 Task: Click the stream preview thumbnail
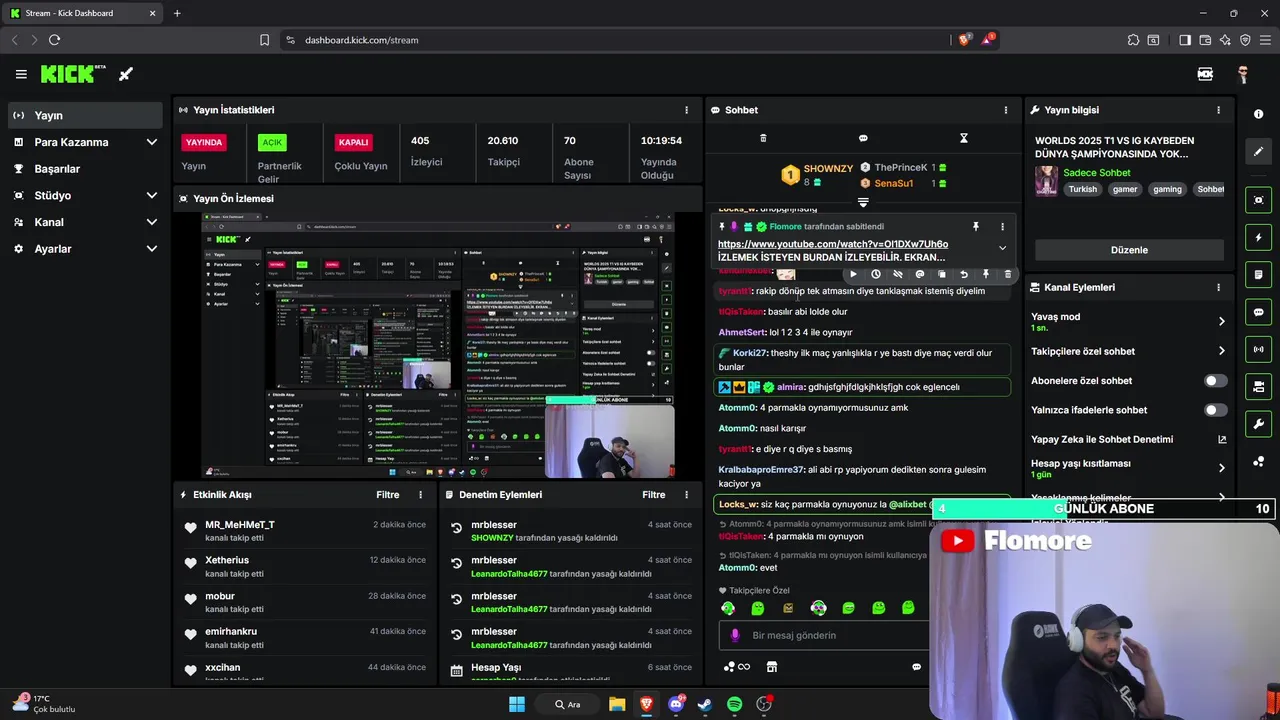point(438,346)
